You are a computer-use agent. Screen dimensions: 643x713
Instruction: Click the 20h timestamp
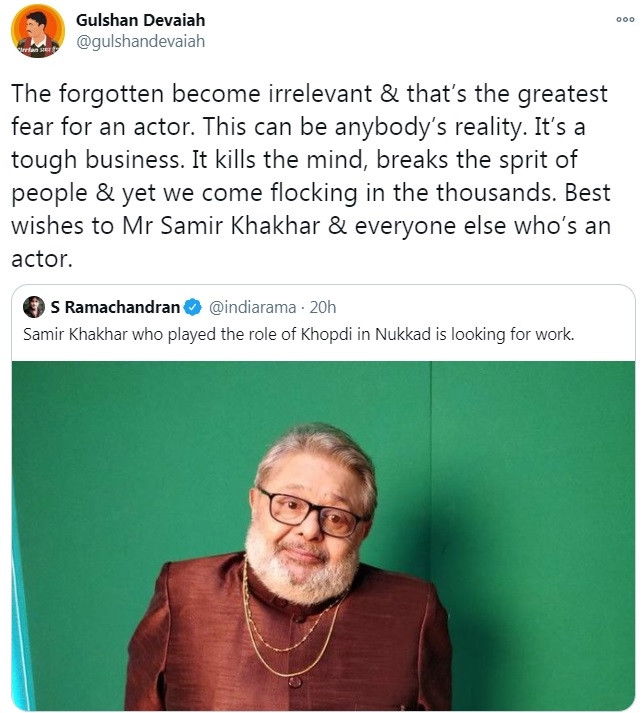[x=322, y=307]
